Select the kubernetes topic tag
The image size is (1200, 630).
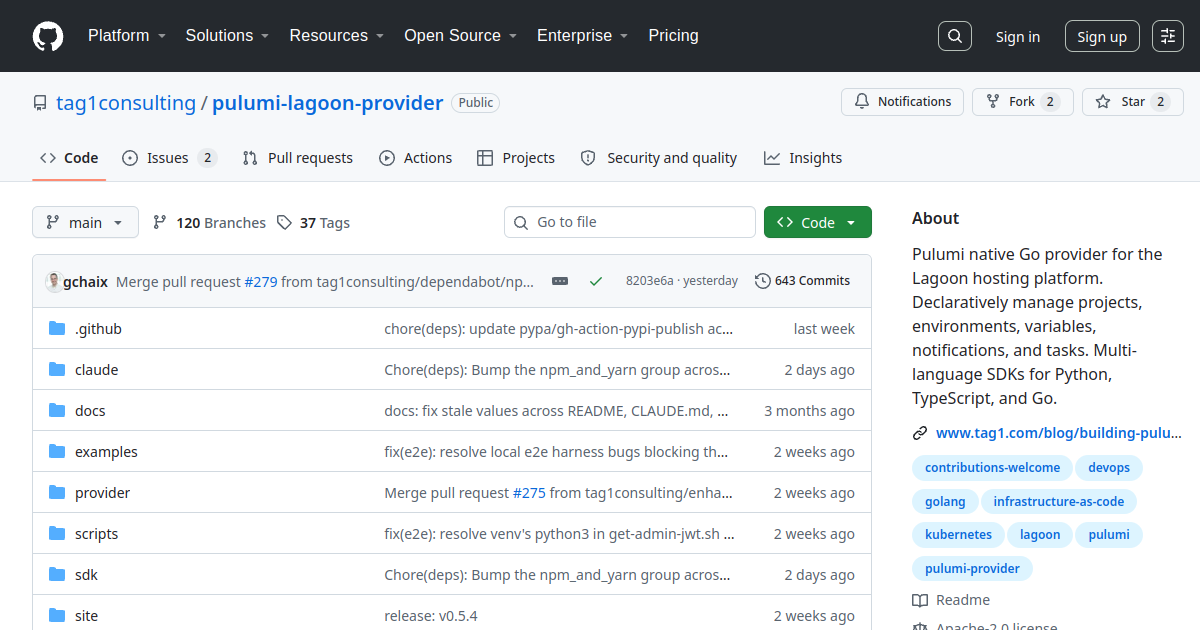[958, 535]
